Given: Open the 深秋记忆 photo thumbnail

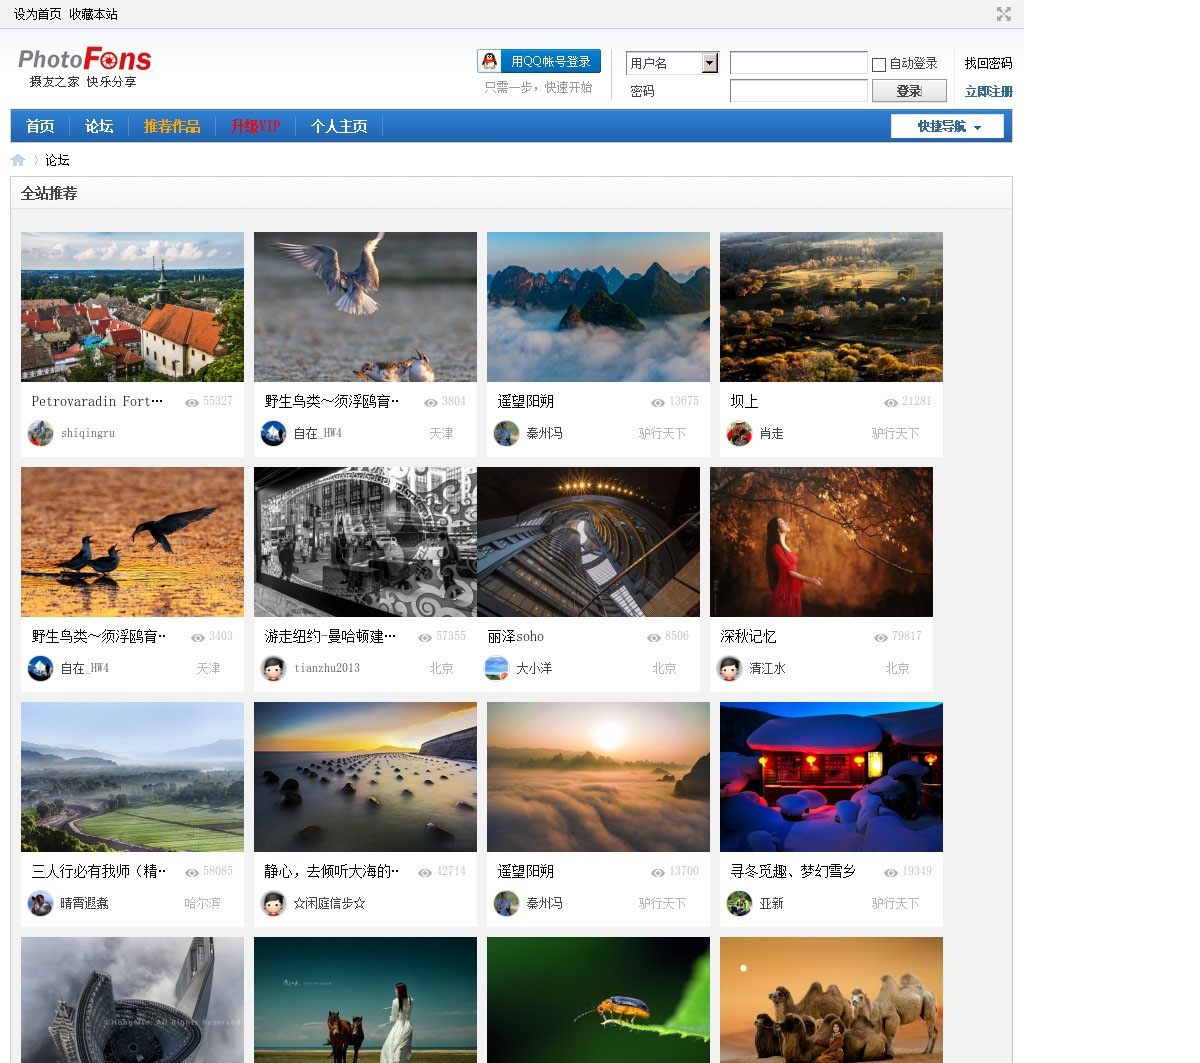Looking at the screenshot, I should point(821,542).
